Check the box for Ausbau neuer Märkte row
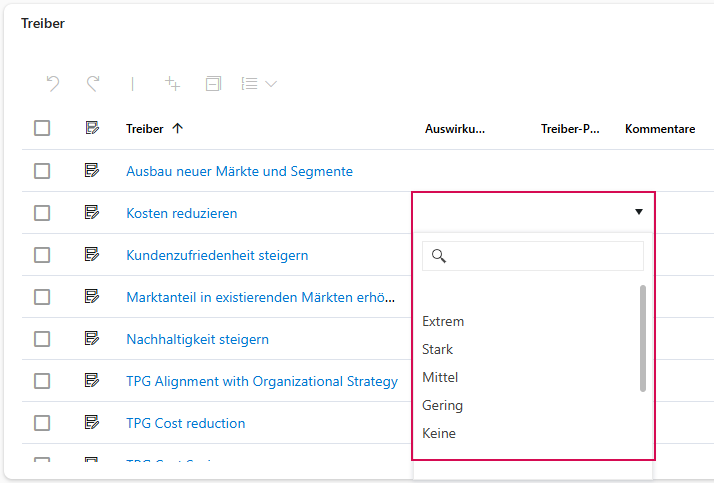This screenshot has height=483, width=714. tap(42, 171)
